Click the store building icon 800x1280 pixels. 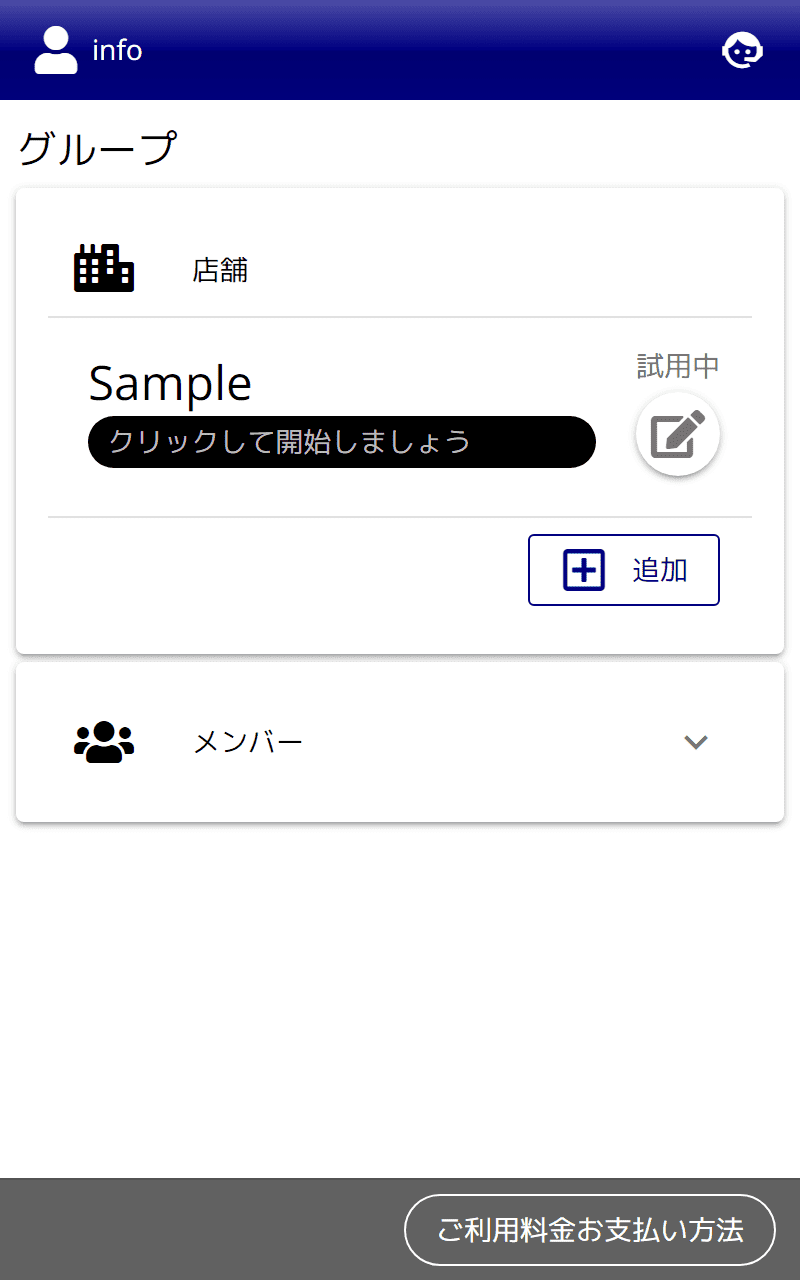104,268
